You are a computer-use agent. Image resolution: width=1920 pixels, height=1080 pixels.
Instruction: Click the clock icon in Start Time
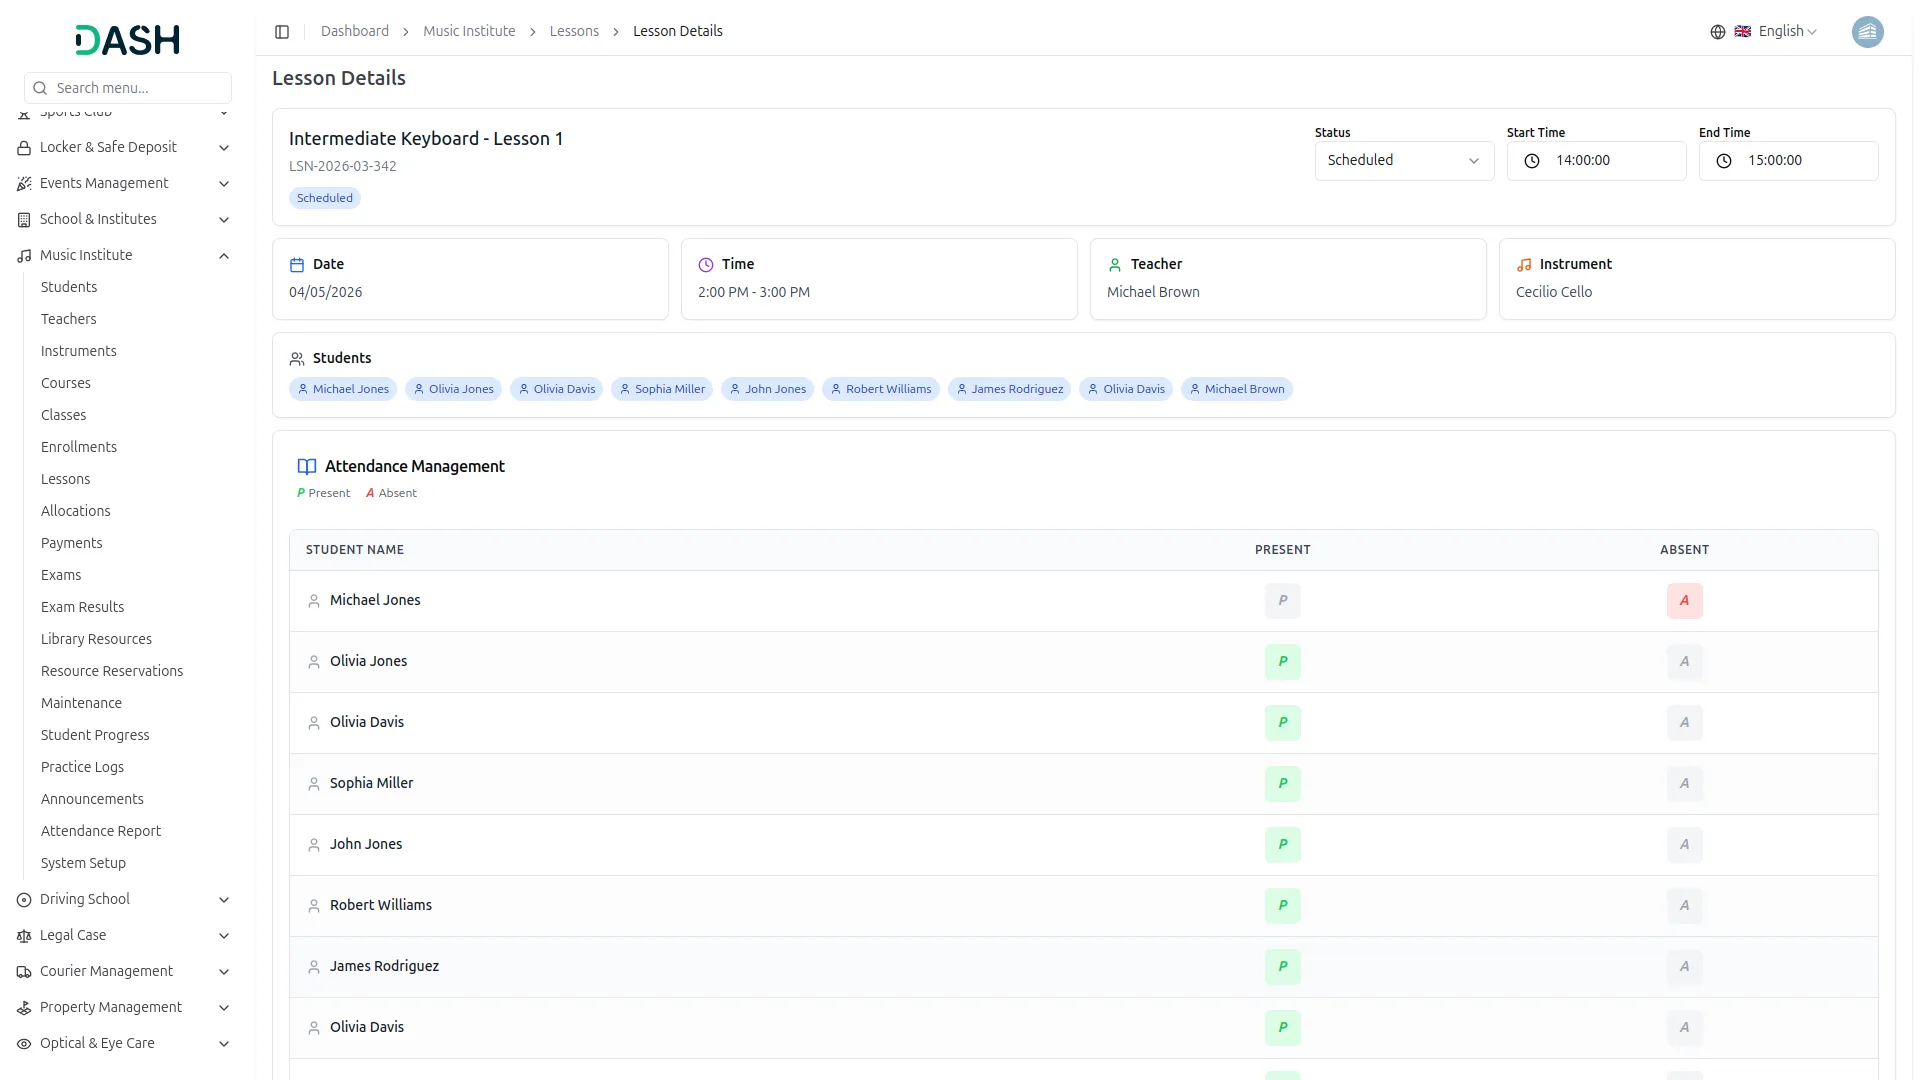point(1531,161)
